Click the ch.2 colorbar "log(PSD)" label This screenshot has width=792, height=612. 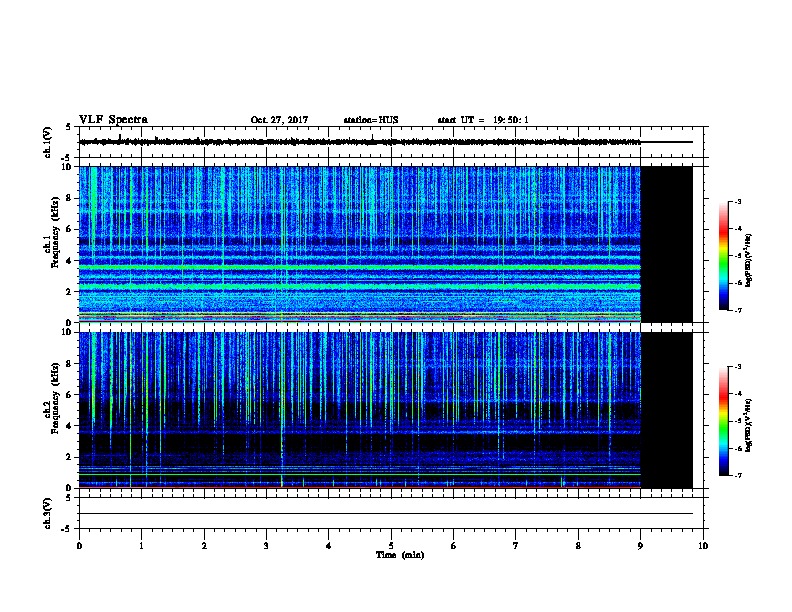[x=748, y=425]
